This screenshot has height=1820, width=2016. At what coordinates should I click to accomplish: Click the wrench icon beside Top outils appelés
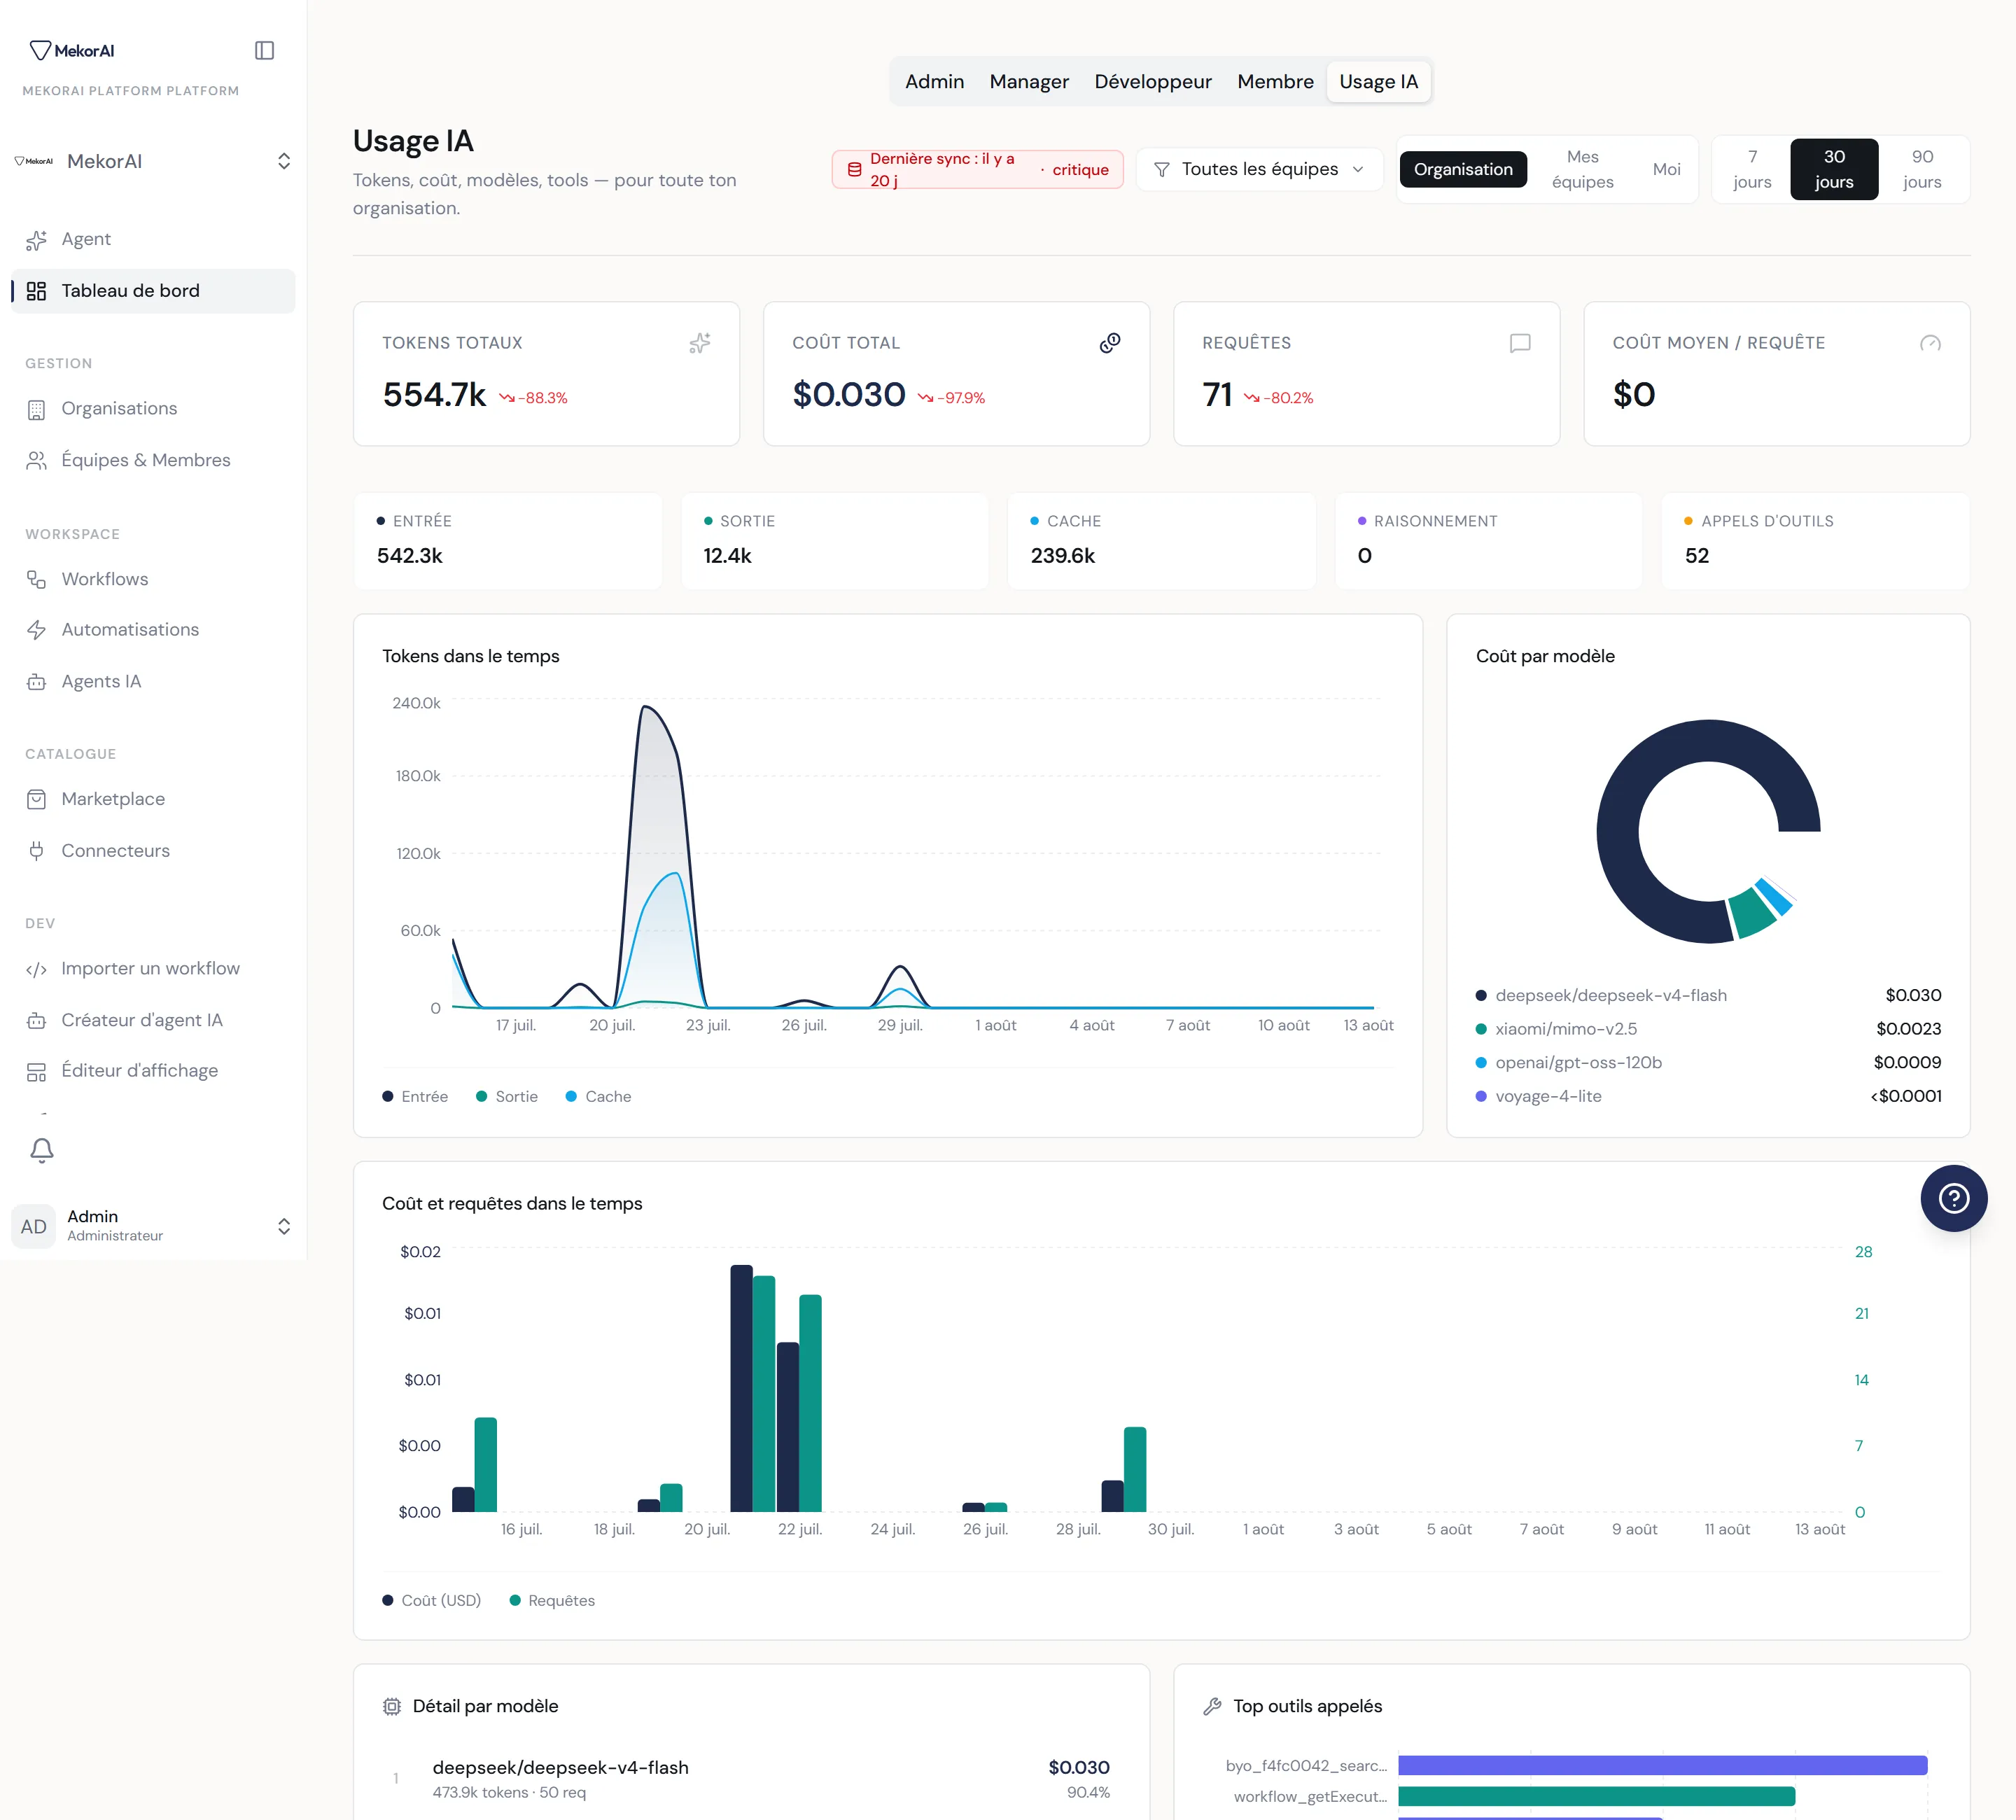click(x=1212, y=1706)
